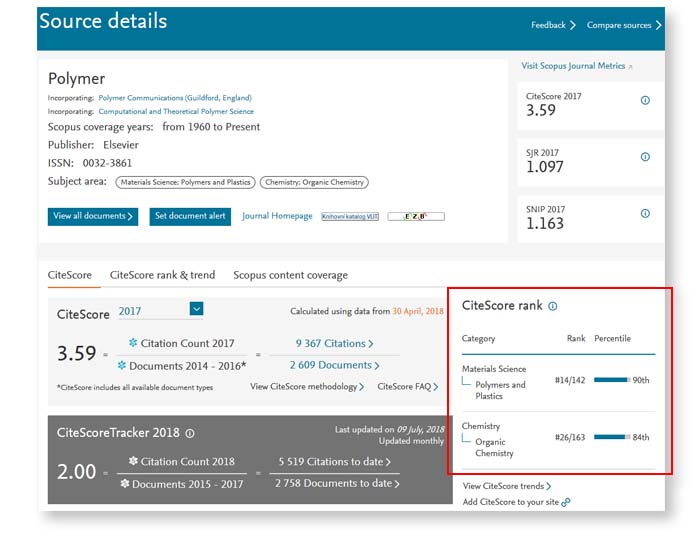Open 5 519 Citations to date link
The image size is (700, 541).
334,462
